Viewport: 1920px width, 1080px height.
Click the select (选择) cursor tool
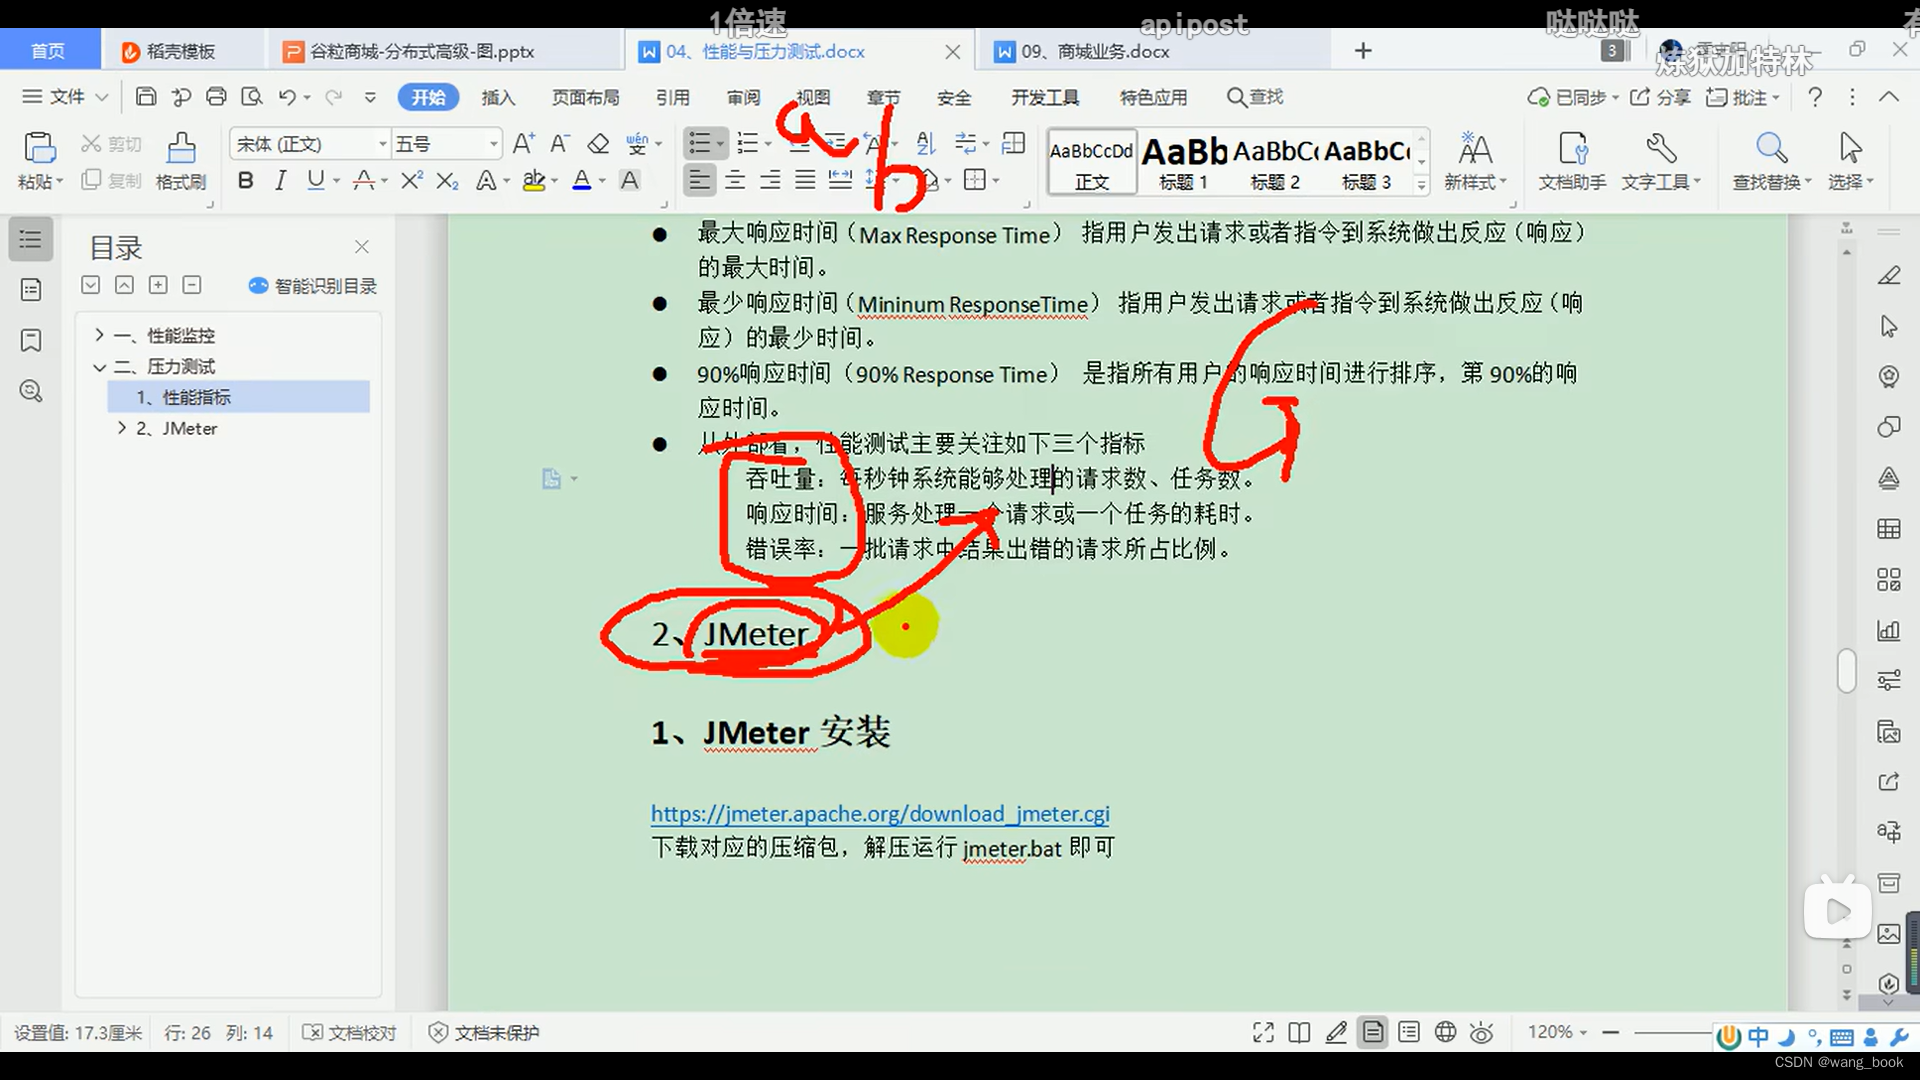click(1850, 160)
